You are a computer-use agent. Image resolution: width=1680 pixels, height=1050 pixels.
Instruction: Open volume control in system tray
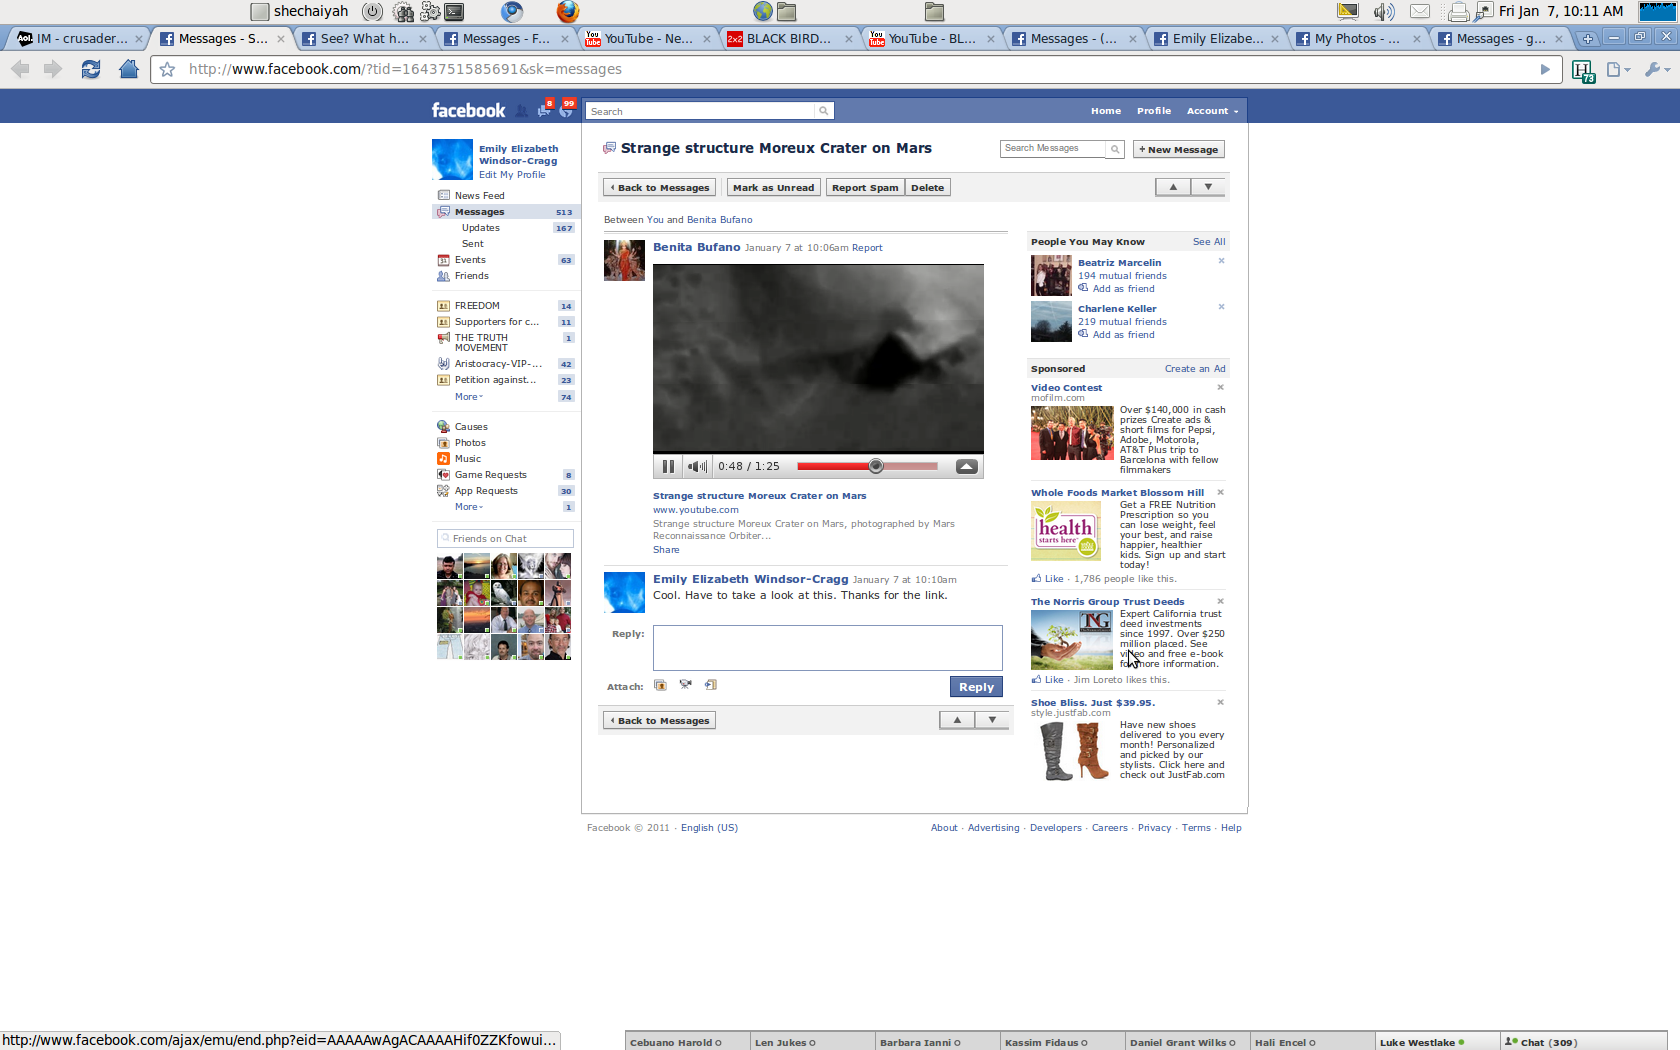pos(1384,12)
